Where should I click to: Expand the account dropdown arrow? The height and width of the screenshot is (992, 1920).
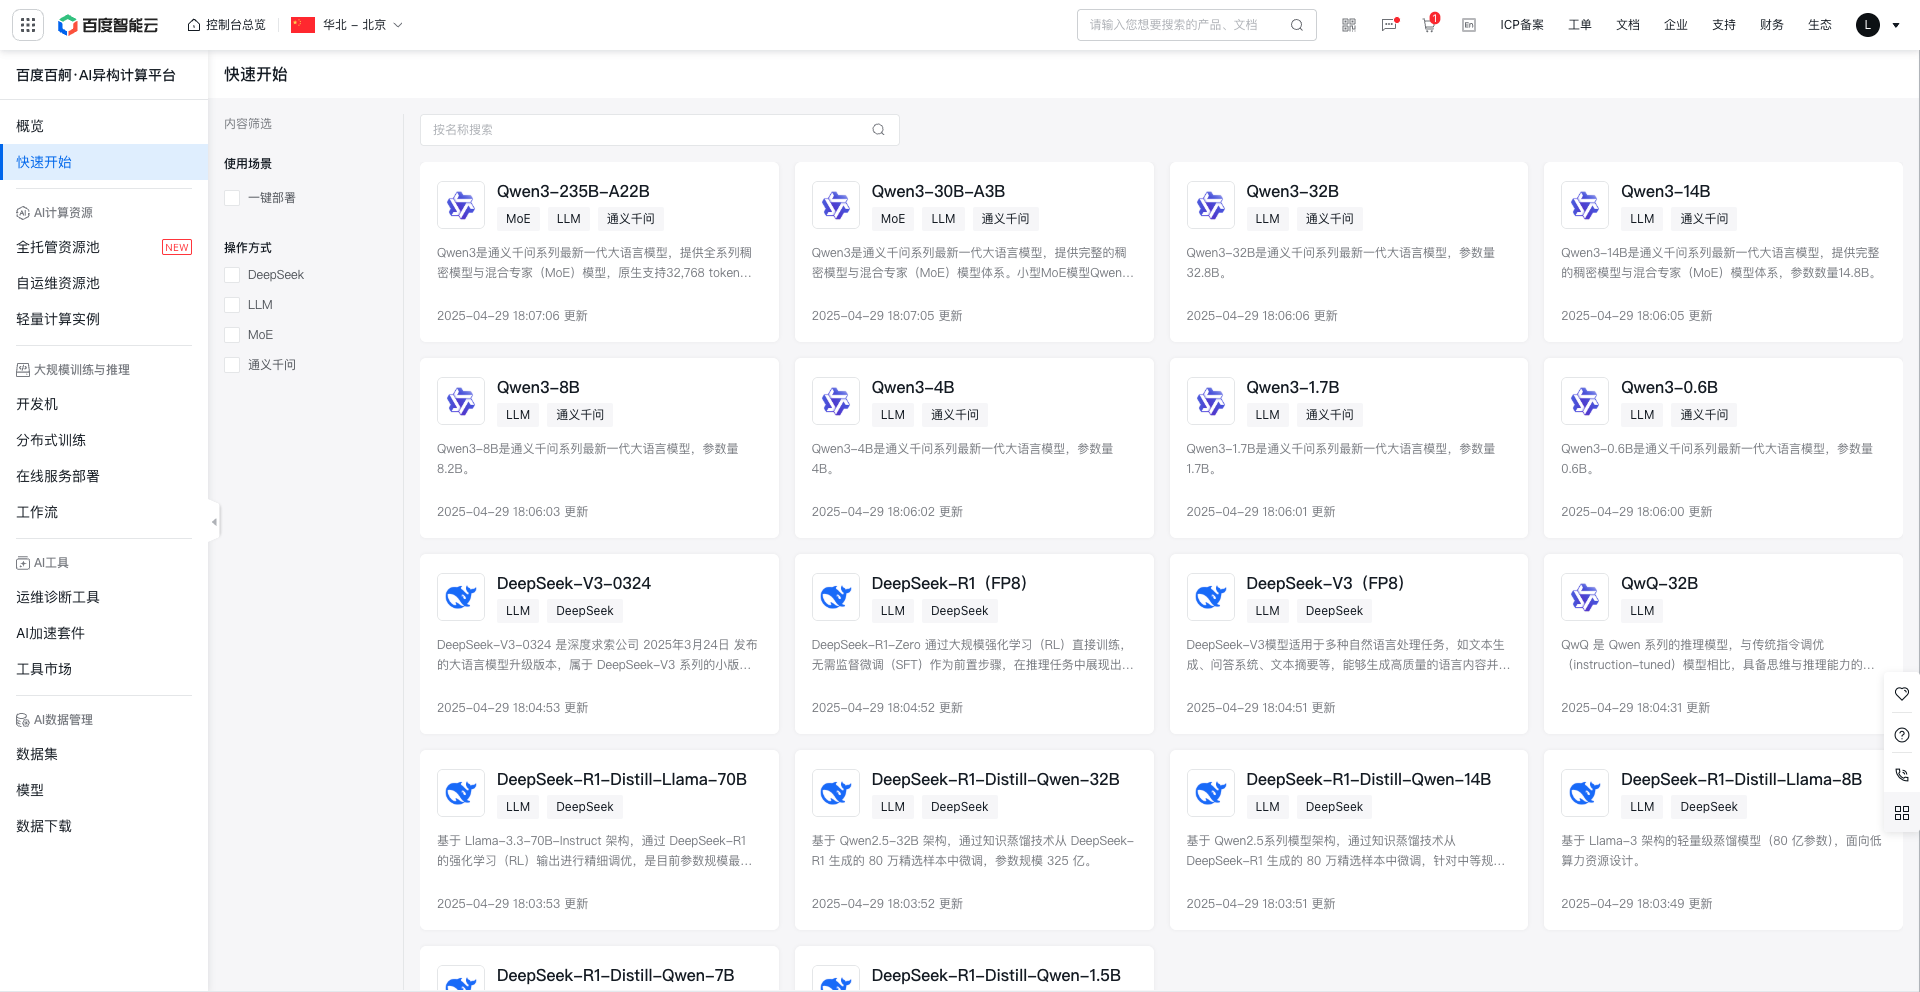click(1896, 25)
